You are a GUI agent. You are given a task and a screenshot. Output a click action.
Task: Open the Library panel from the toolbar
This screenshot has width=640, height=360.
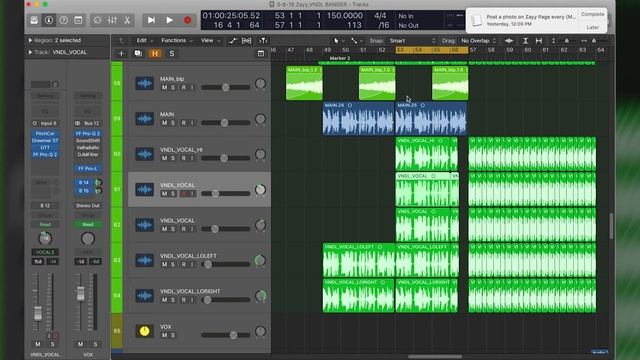click(34, 20)
